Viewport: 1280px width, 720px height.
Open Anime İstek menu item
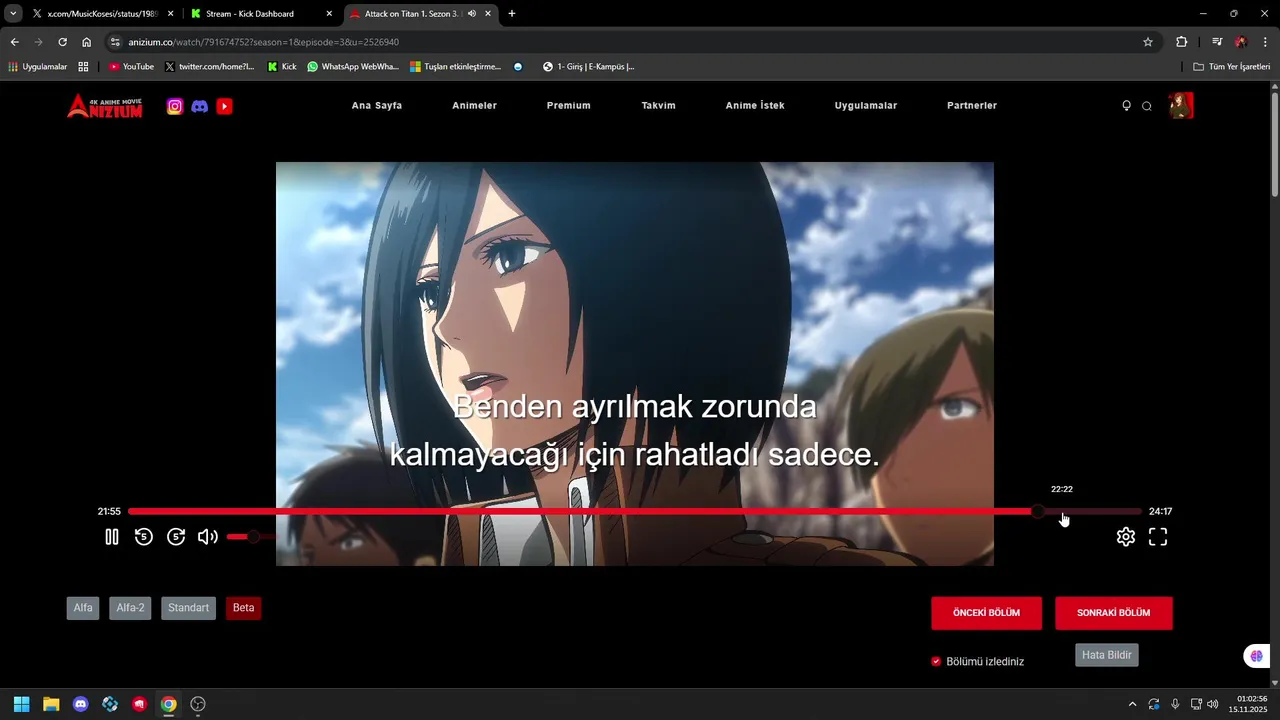coord(755,106)
